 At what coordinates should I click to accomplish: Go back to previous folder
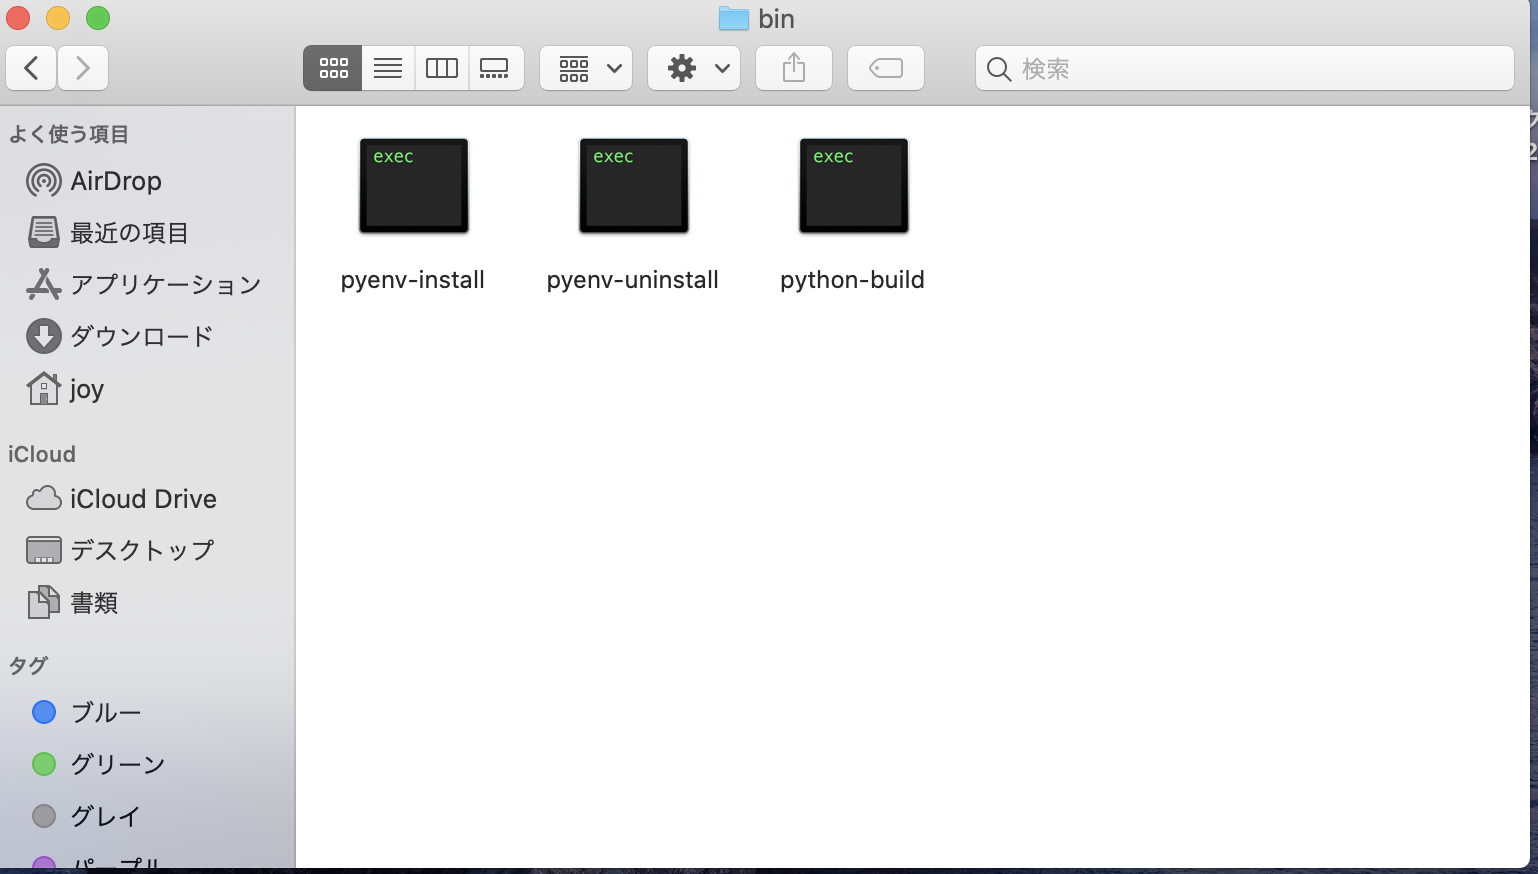click(x=31, y=68)
